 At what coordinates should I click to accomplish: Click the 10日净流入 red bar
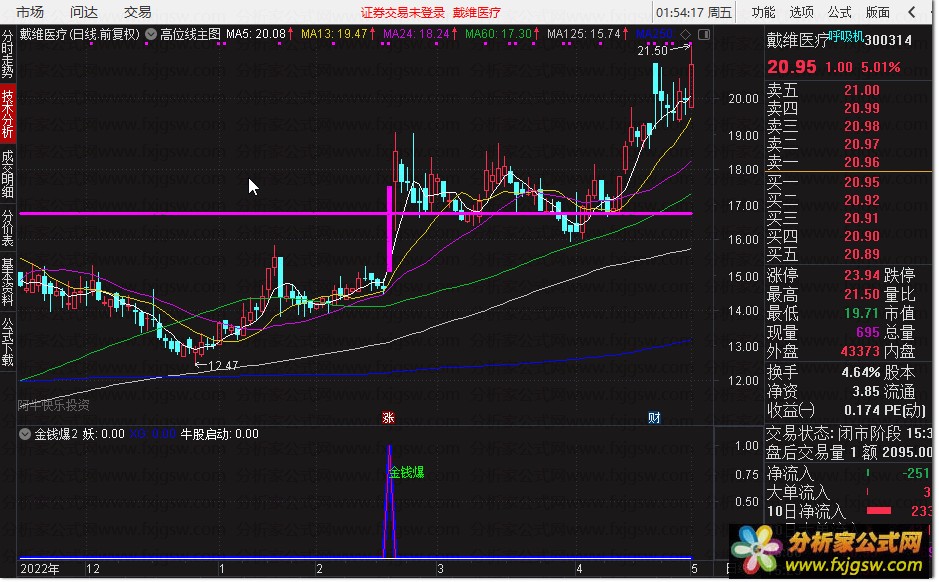coord(879,511)
